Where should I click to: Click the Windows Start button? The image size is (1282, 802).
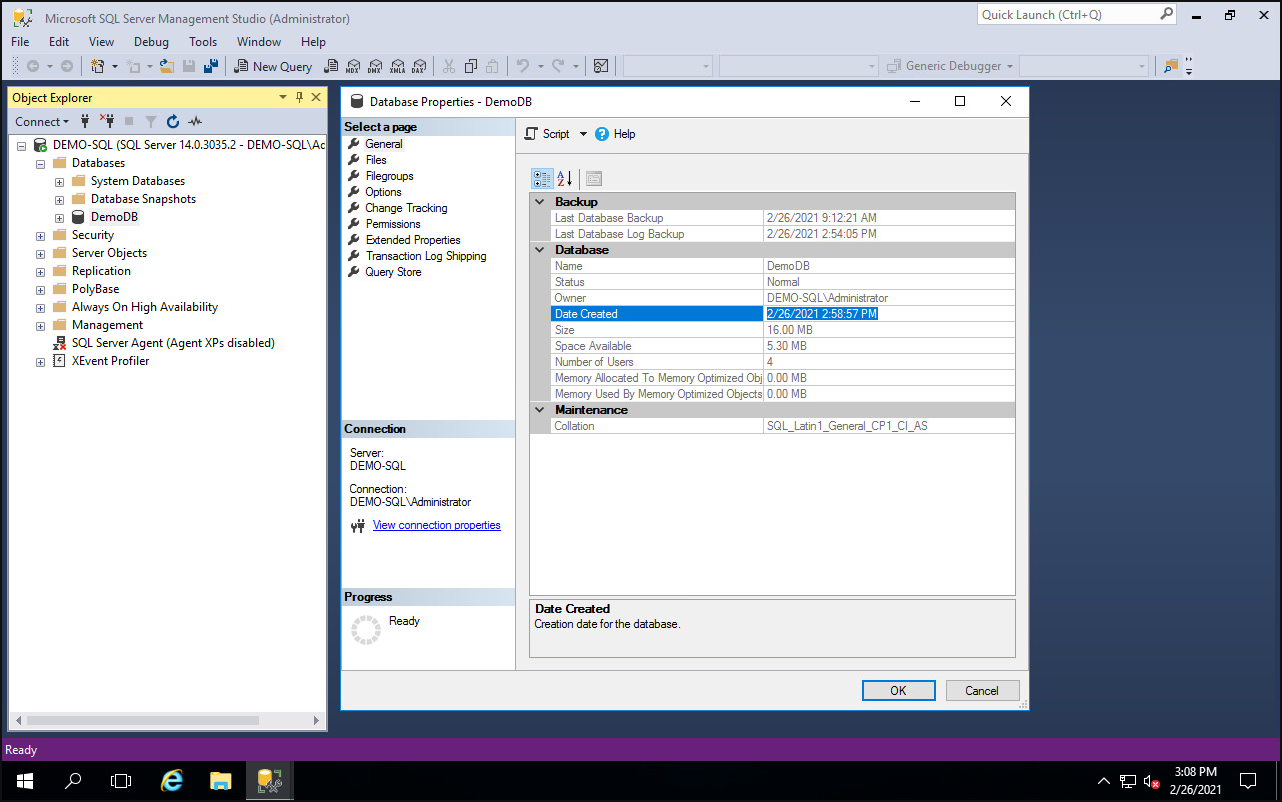pyautogui.click(x=24, y=780)
